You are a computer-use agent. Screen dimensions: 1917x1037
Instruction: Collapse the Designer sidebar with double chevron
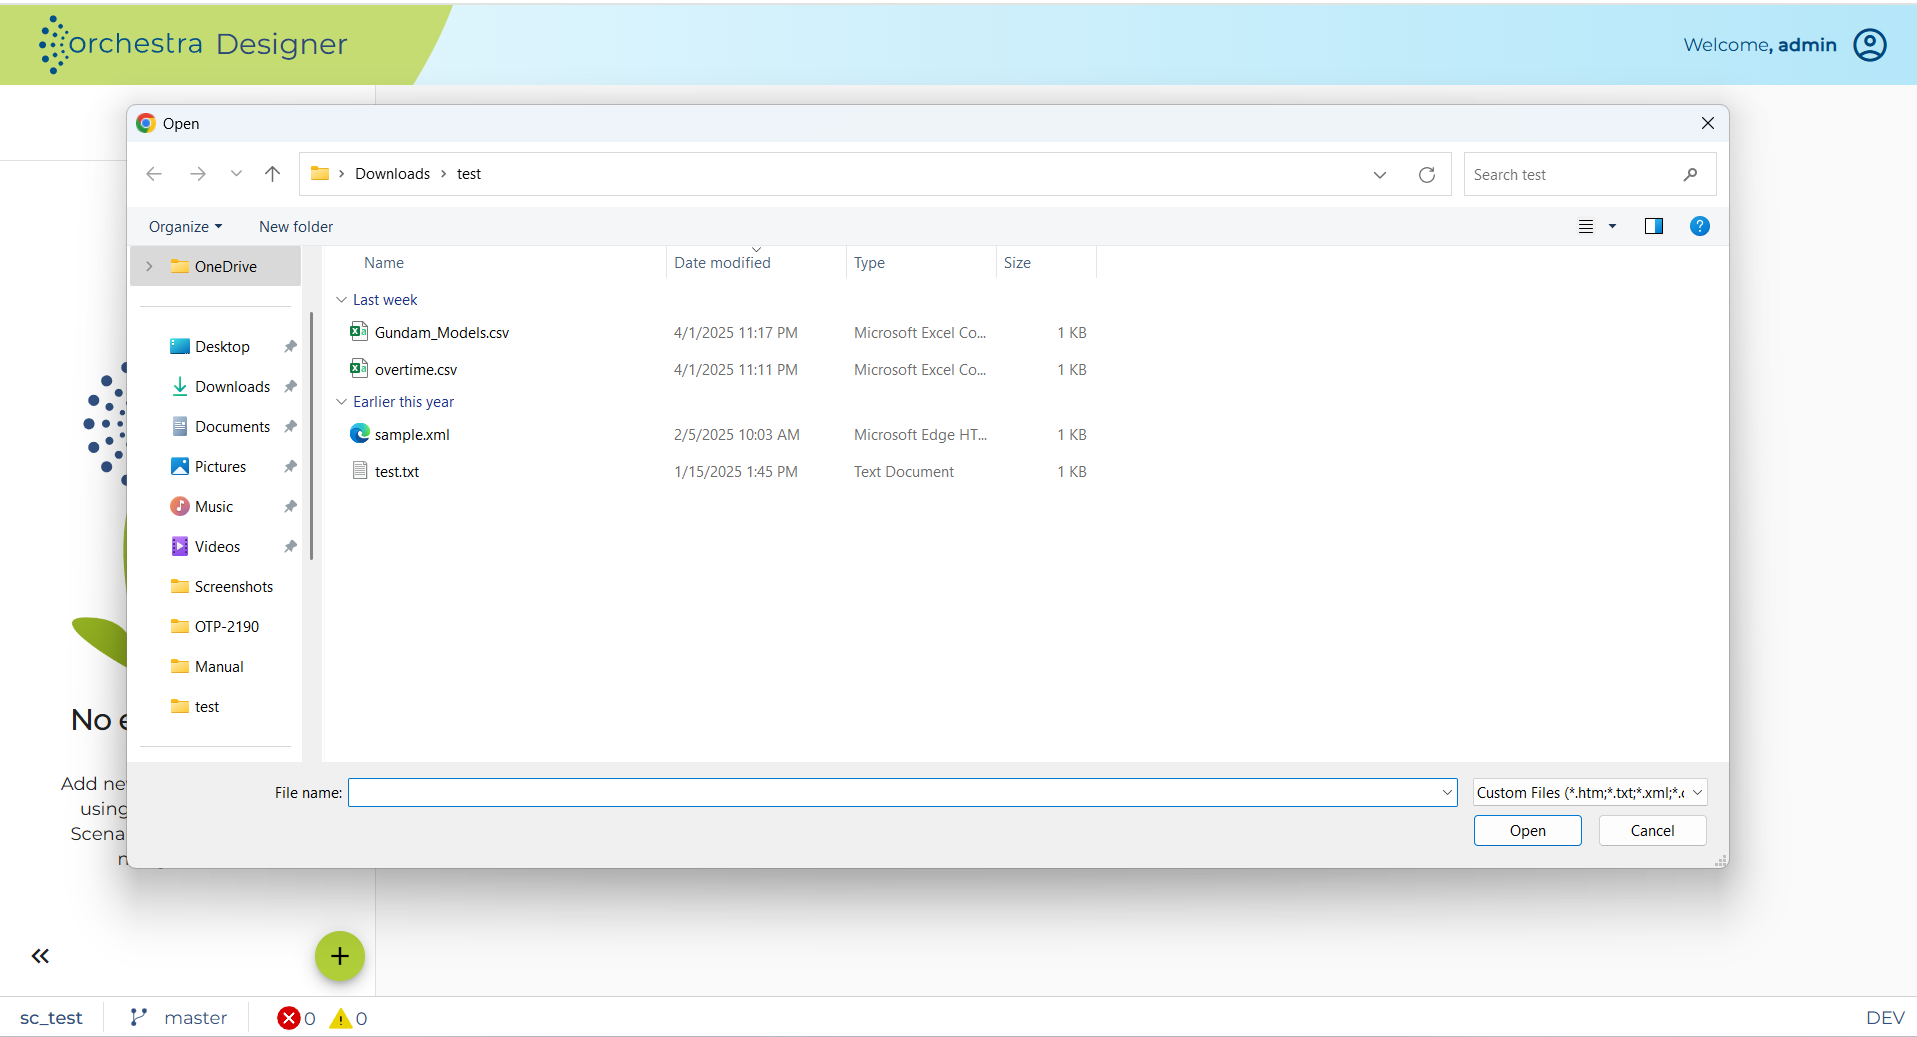tap(40, 957)
